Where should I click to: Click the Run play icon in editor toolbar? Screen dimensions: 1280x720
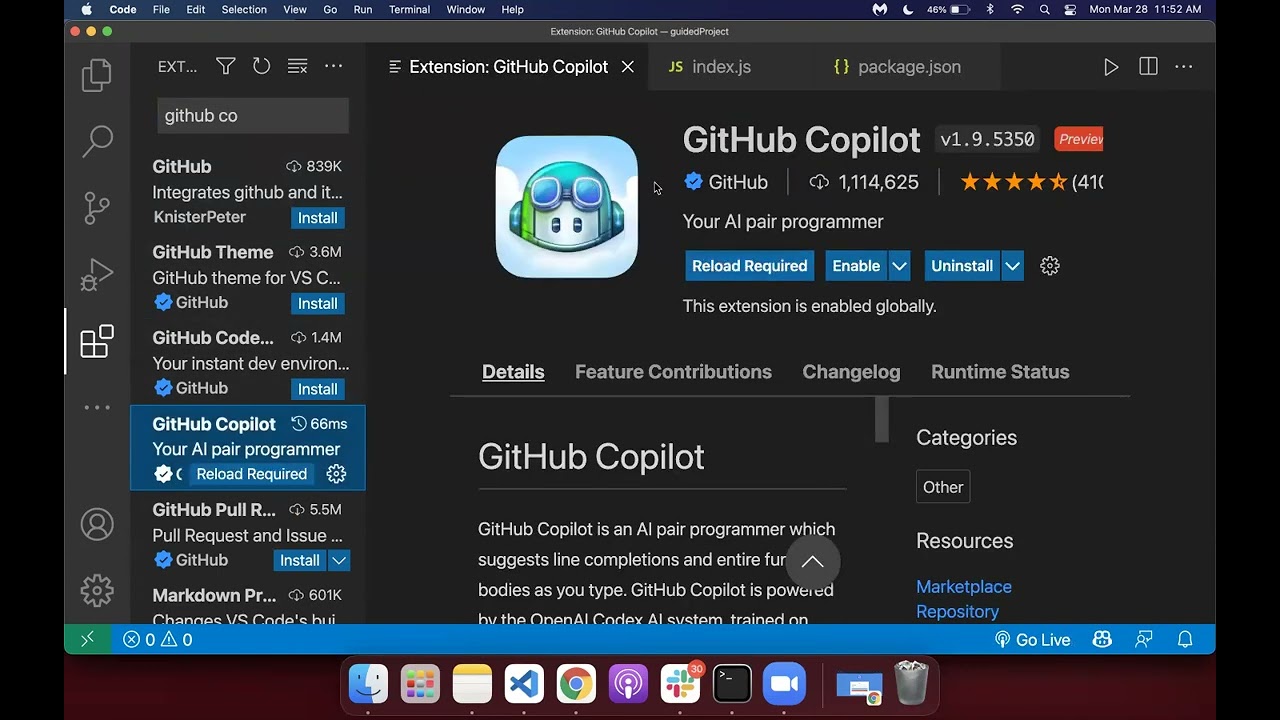point(1111,67)
